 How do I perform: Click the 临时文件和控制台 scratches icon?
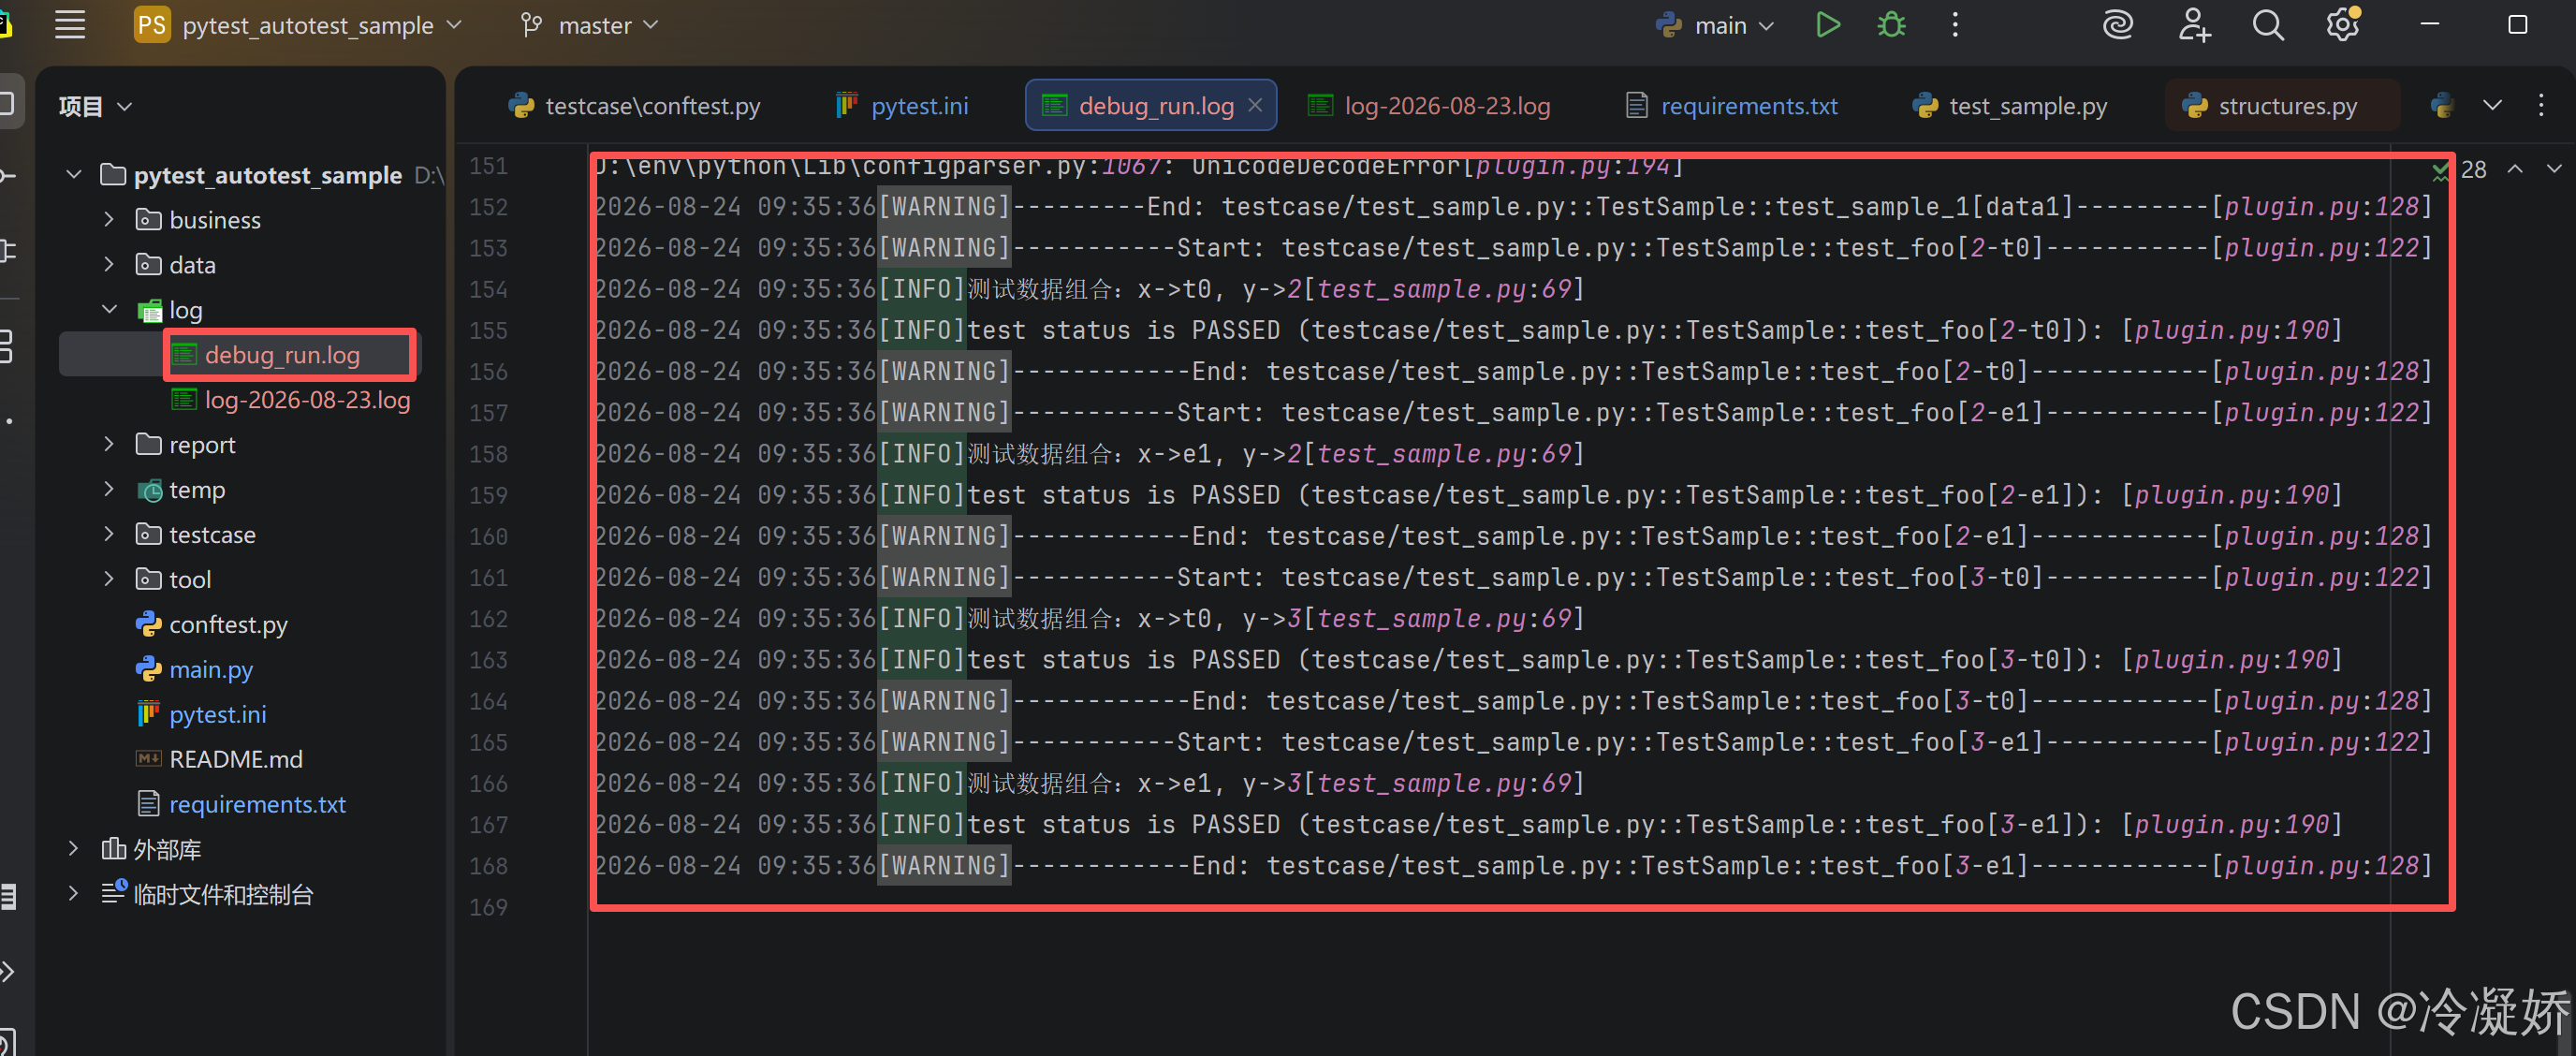[114, 892]
